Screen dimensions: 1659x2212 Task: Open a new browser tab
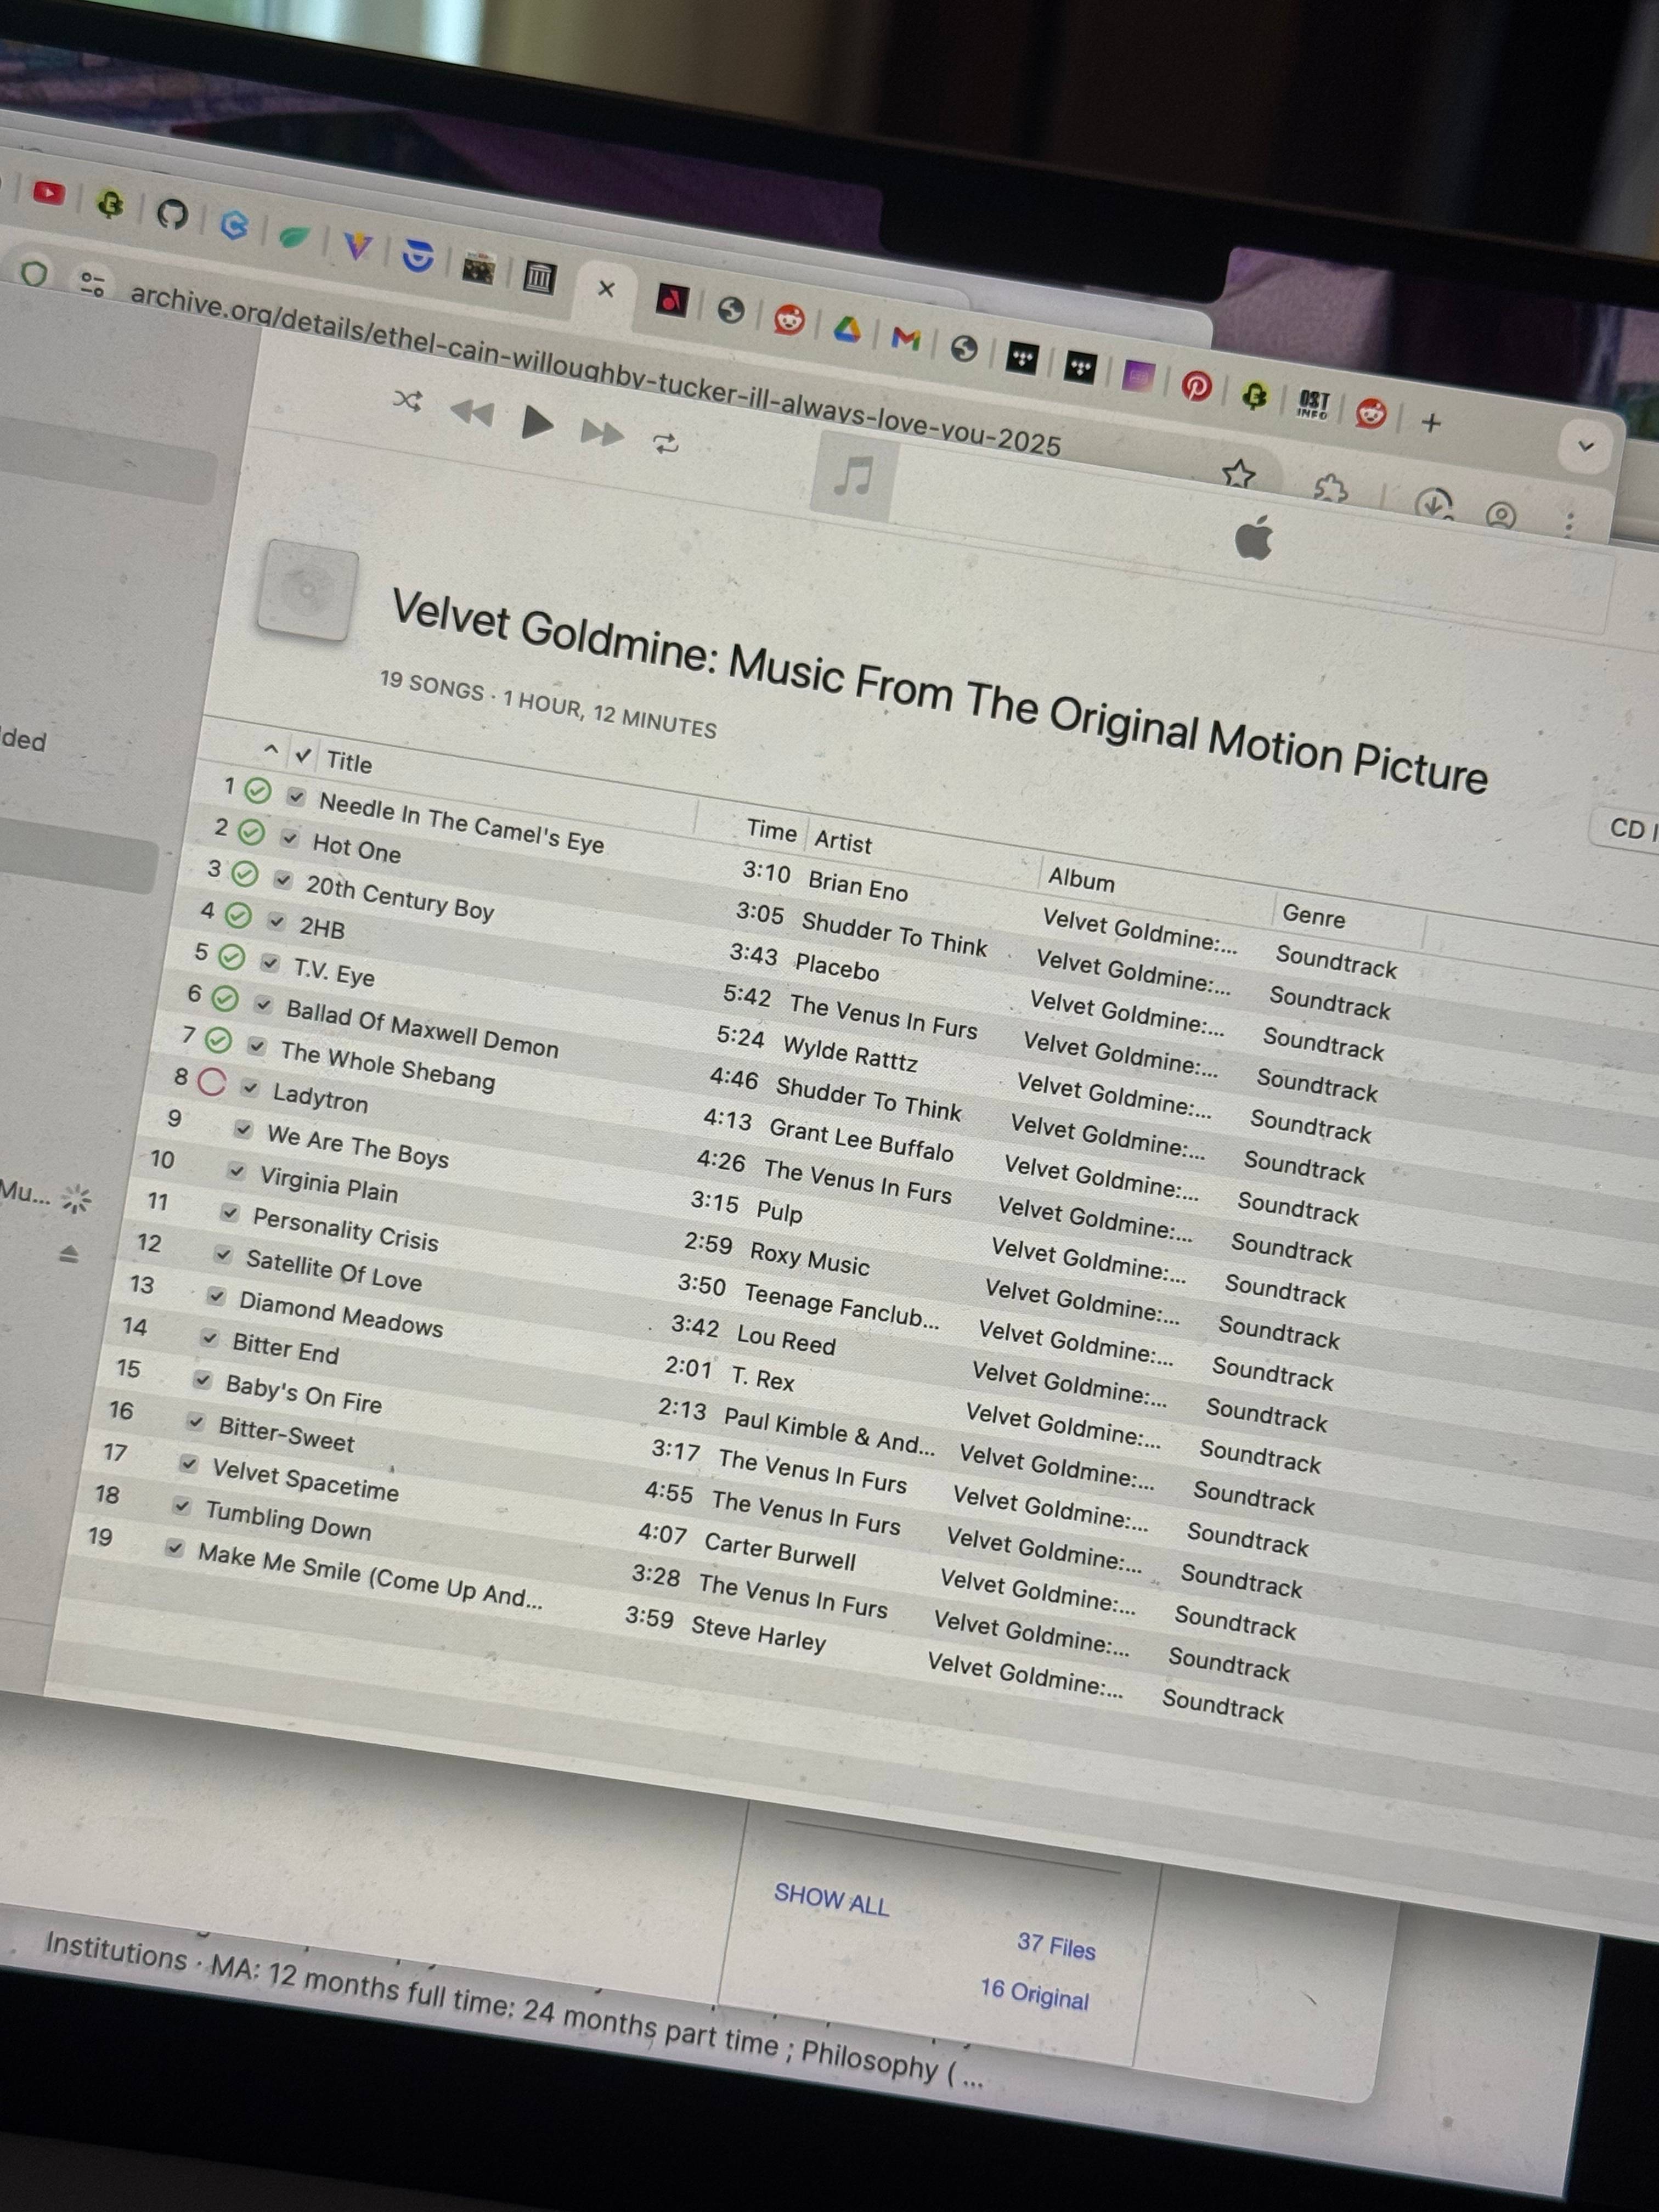pos(1431,423)
